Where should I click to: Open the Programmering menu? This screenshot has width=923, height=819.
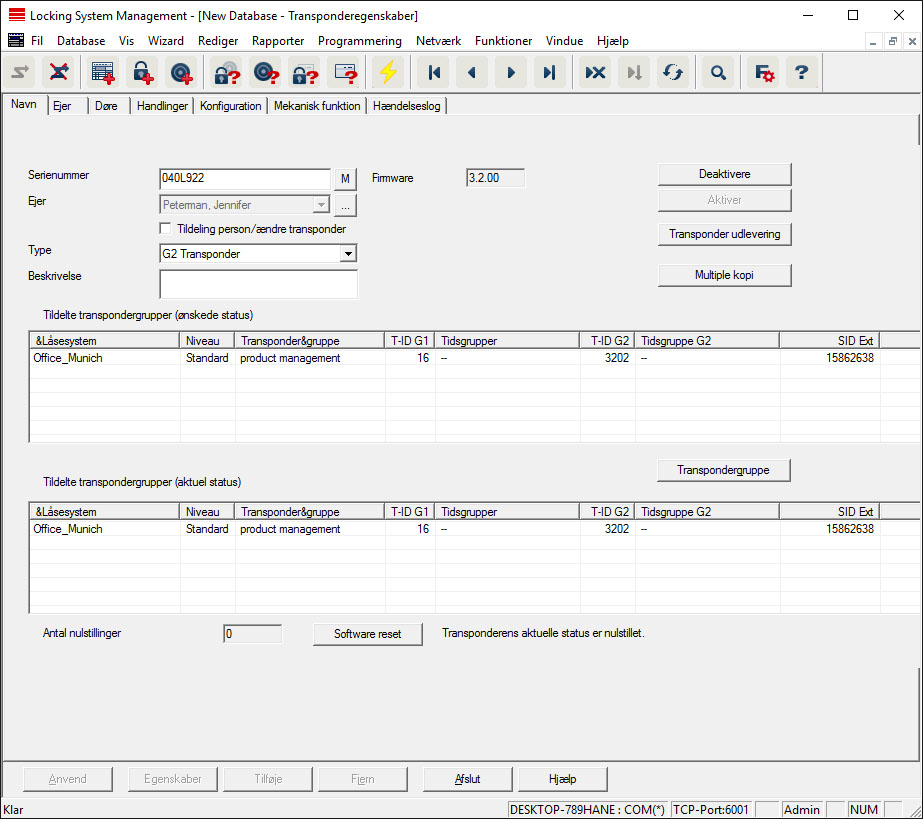(359, 41)
